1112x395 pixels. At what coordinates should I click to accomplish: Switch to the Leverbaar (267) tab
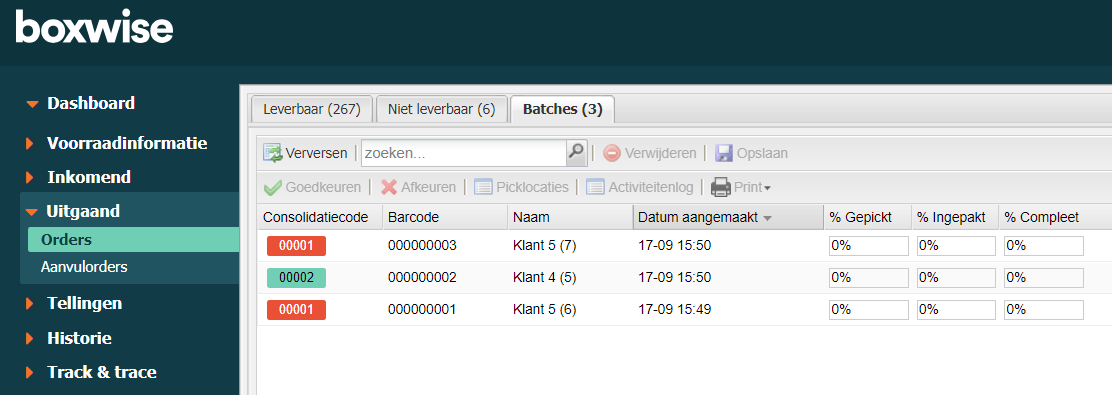tap(312, 110)
